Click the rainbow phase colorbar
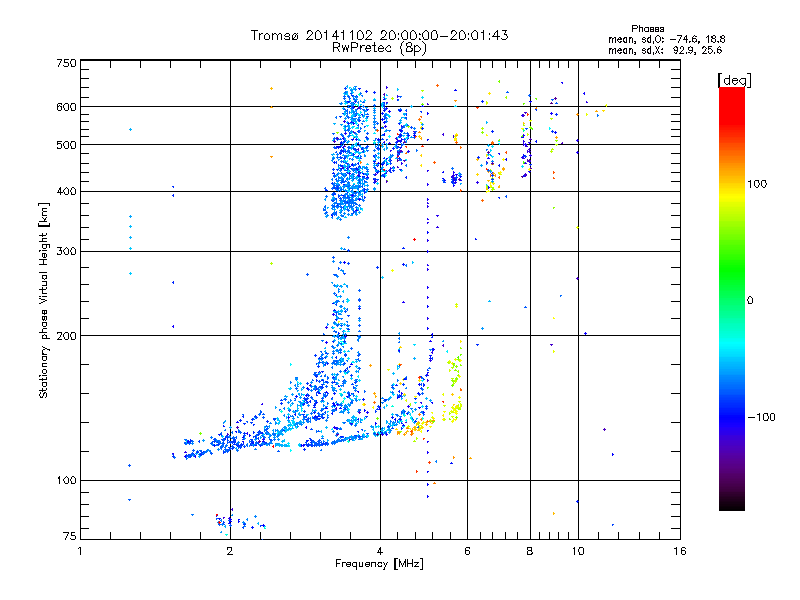Screen dimensions: 800x600 pyautogui.click(x=732, y=299)
